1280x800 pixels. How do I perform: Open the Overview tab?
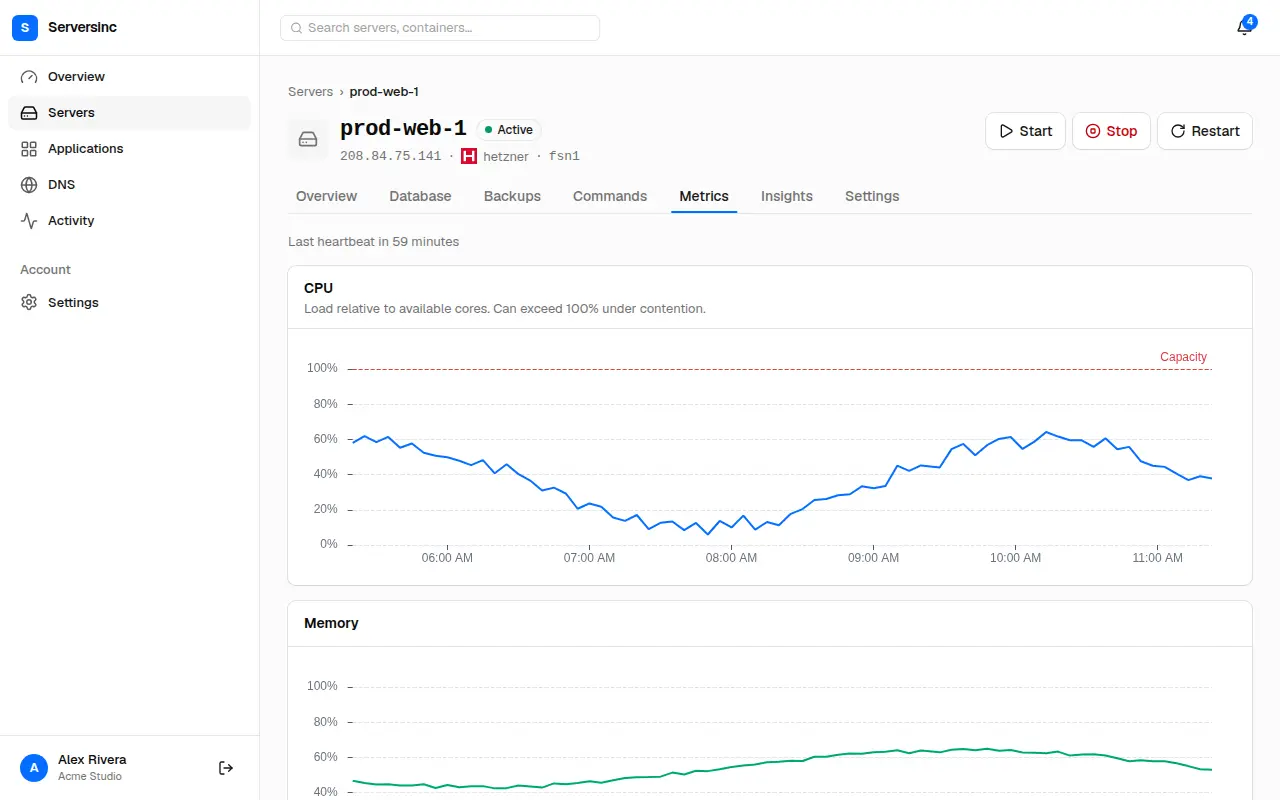326,196
